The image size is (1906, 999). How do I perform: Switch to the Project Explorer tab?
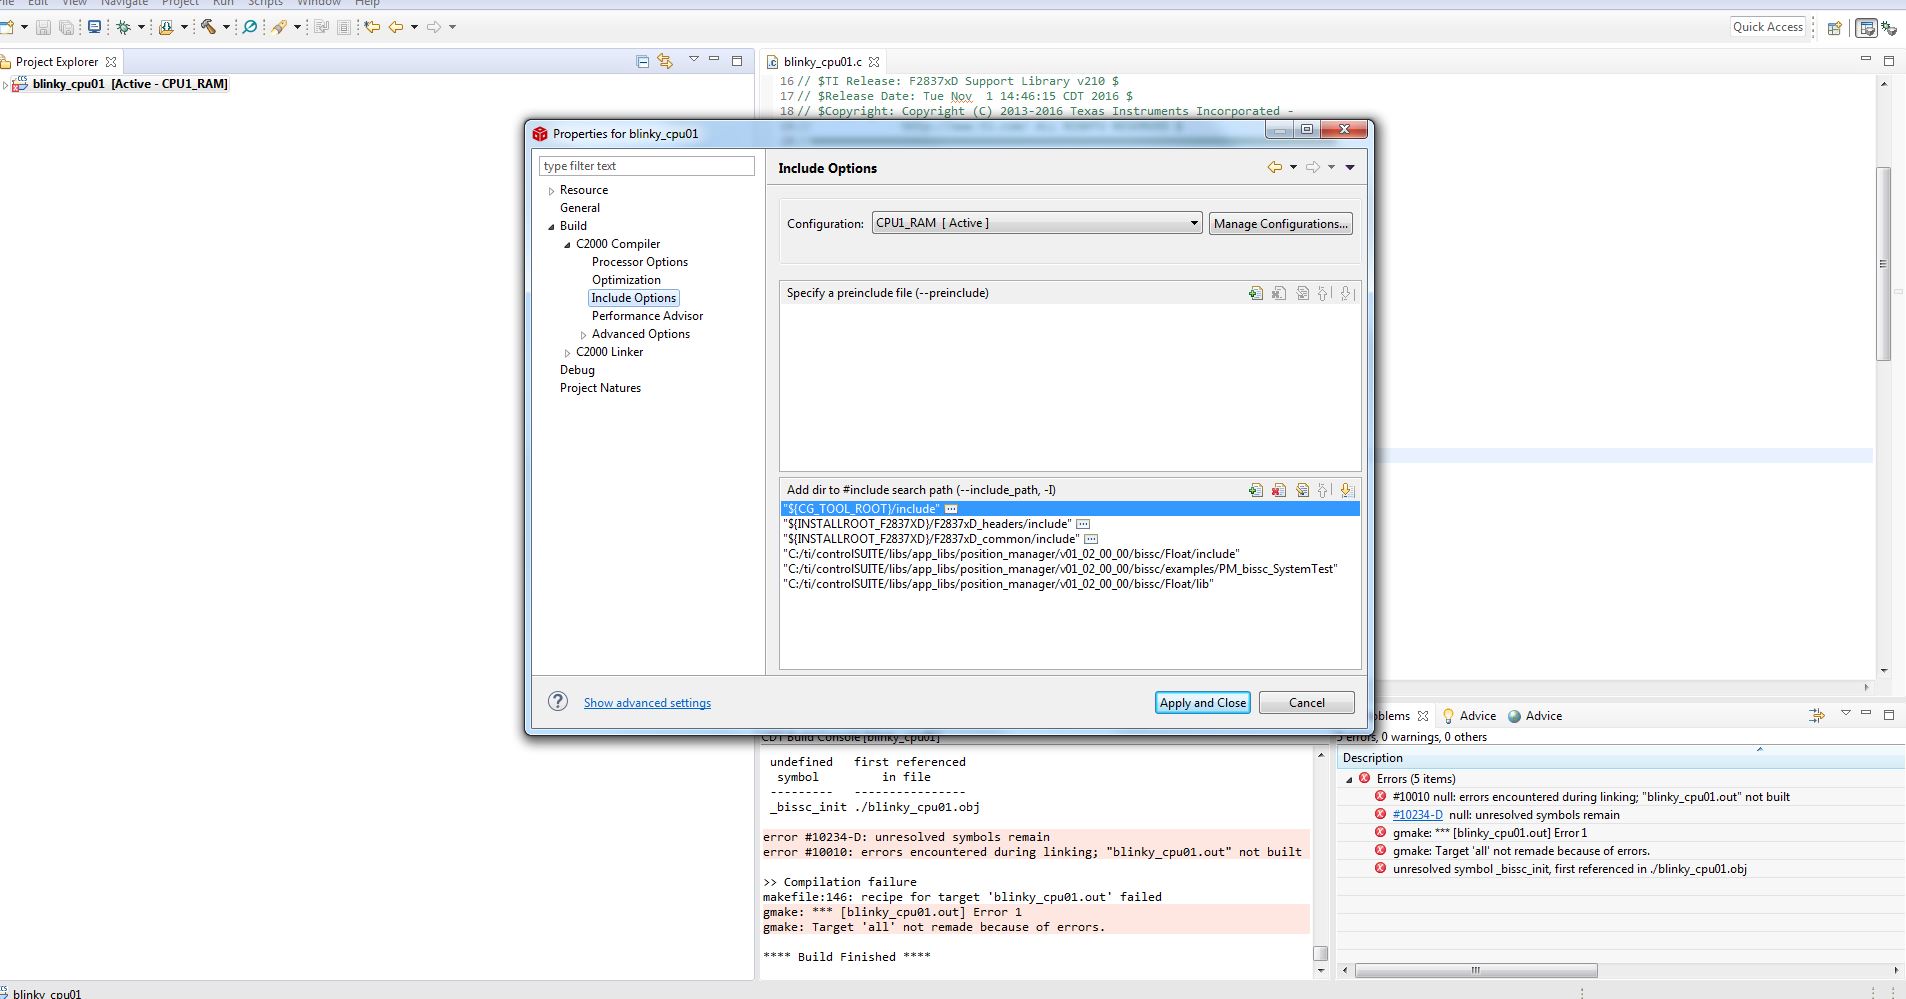coord(57,62)
